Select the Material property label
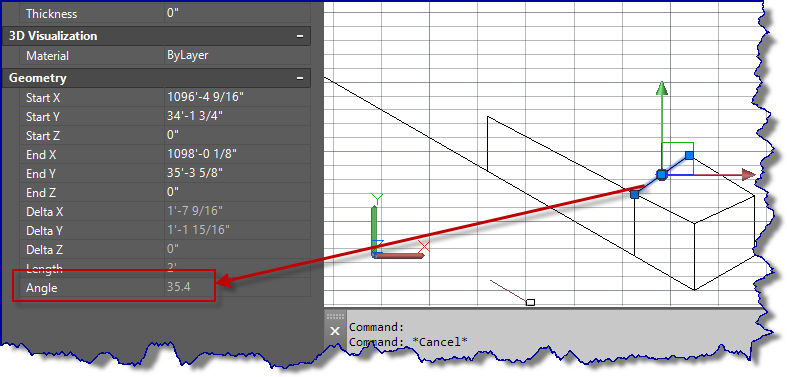Image resolution: width=787 pixels, height=377 pixels. 47,55
